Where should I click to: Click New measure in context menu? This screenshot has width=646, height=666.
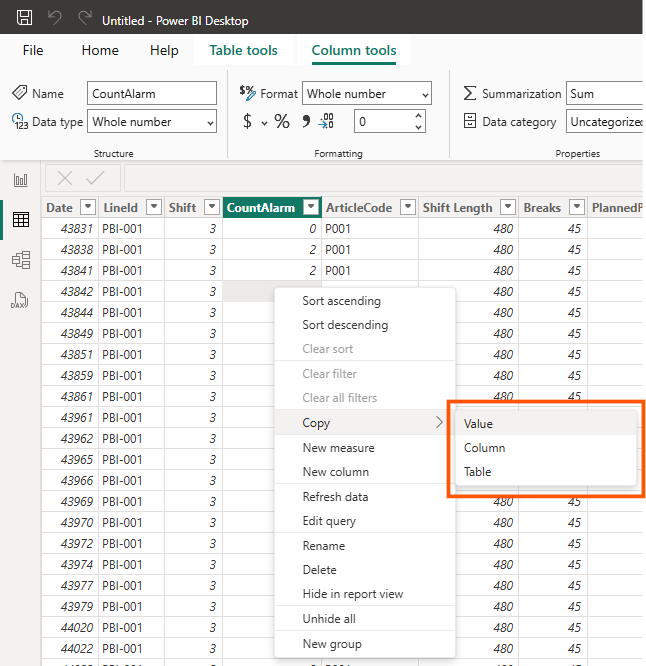coord(339,448)
